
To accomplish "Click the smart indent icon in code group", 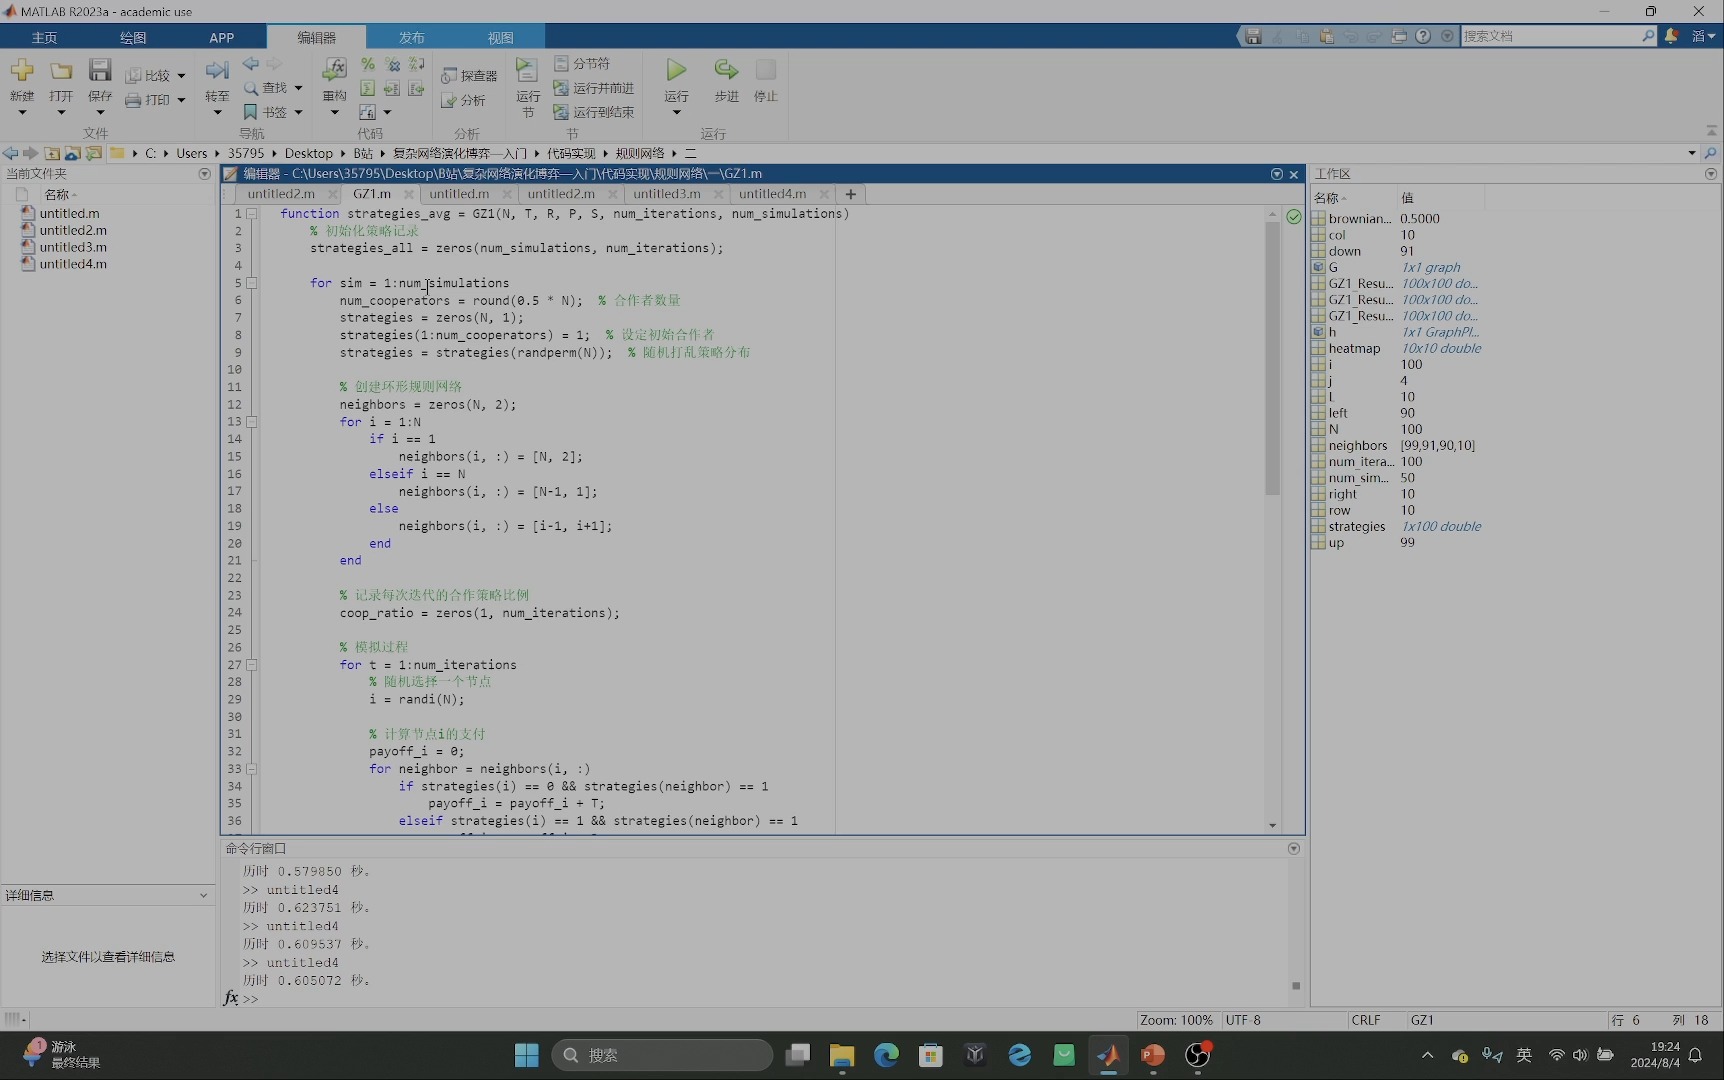I will [x=368, y=88].
